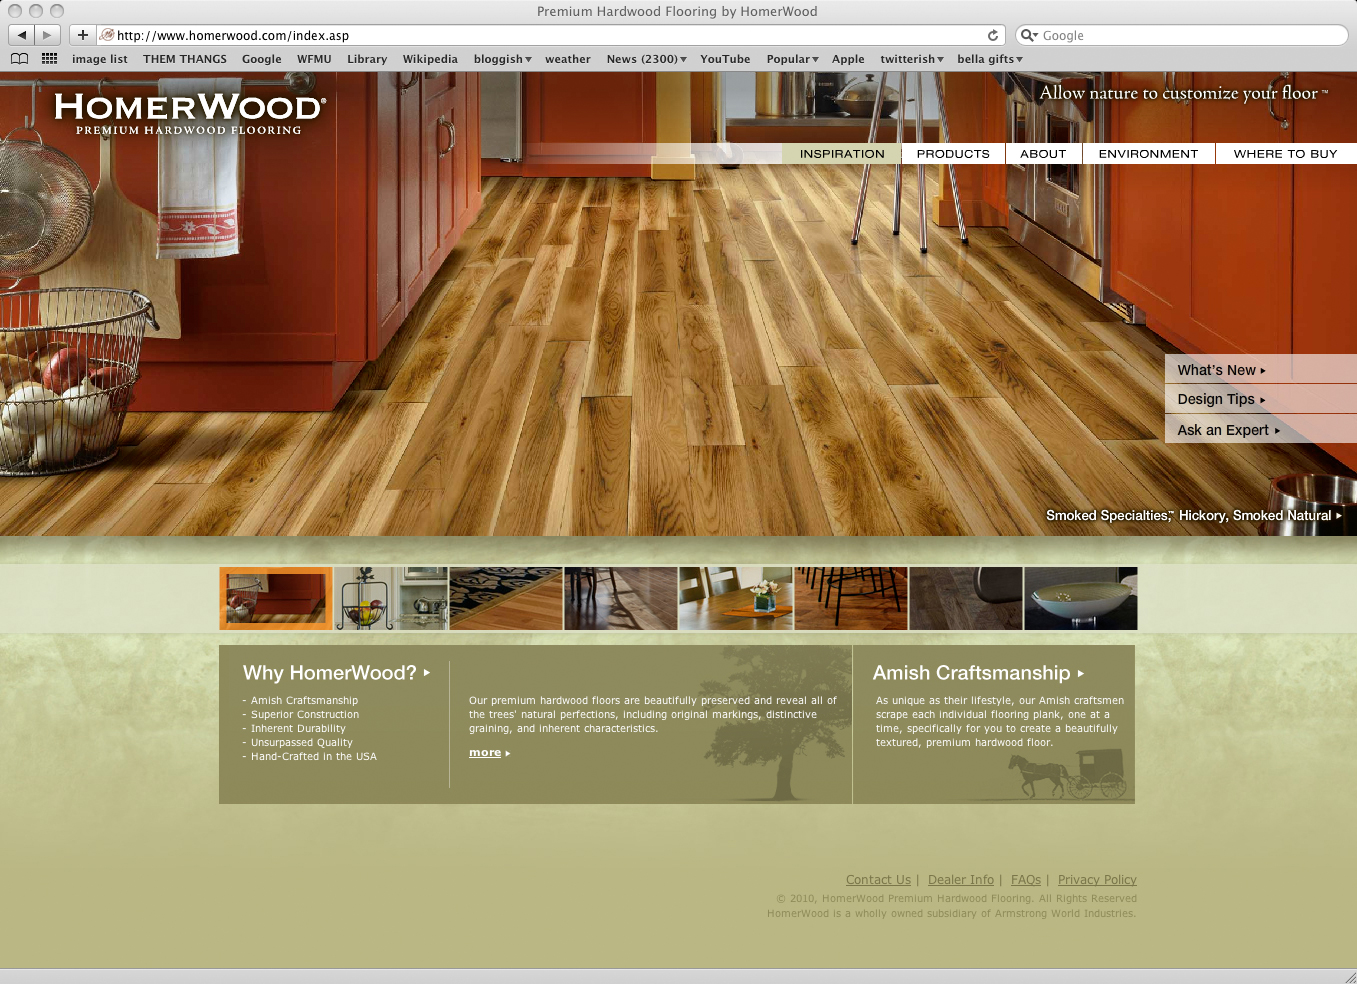Open the Why HomerWood? heading link
The width and height of the screenshot is (1357, 984).
(x=336, y=673)
